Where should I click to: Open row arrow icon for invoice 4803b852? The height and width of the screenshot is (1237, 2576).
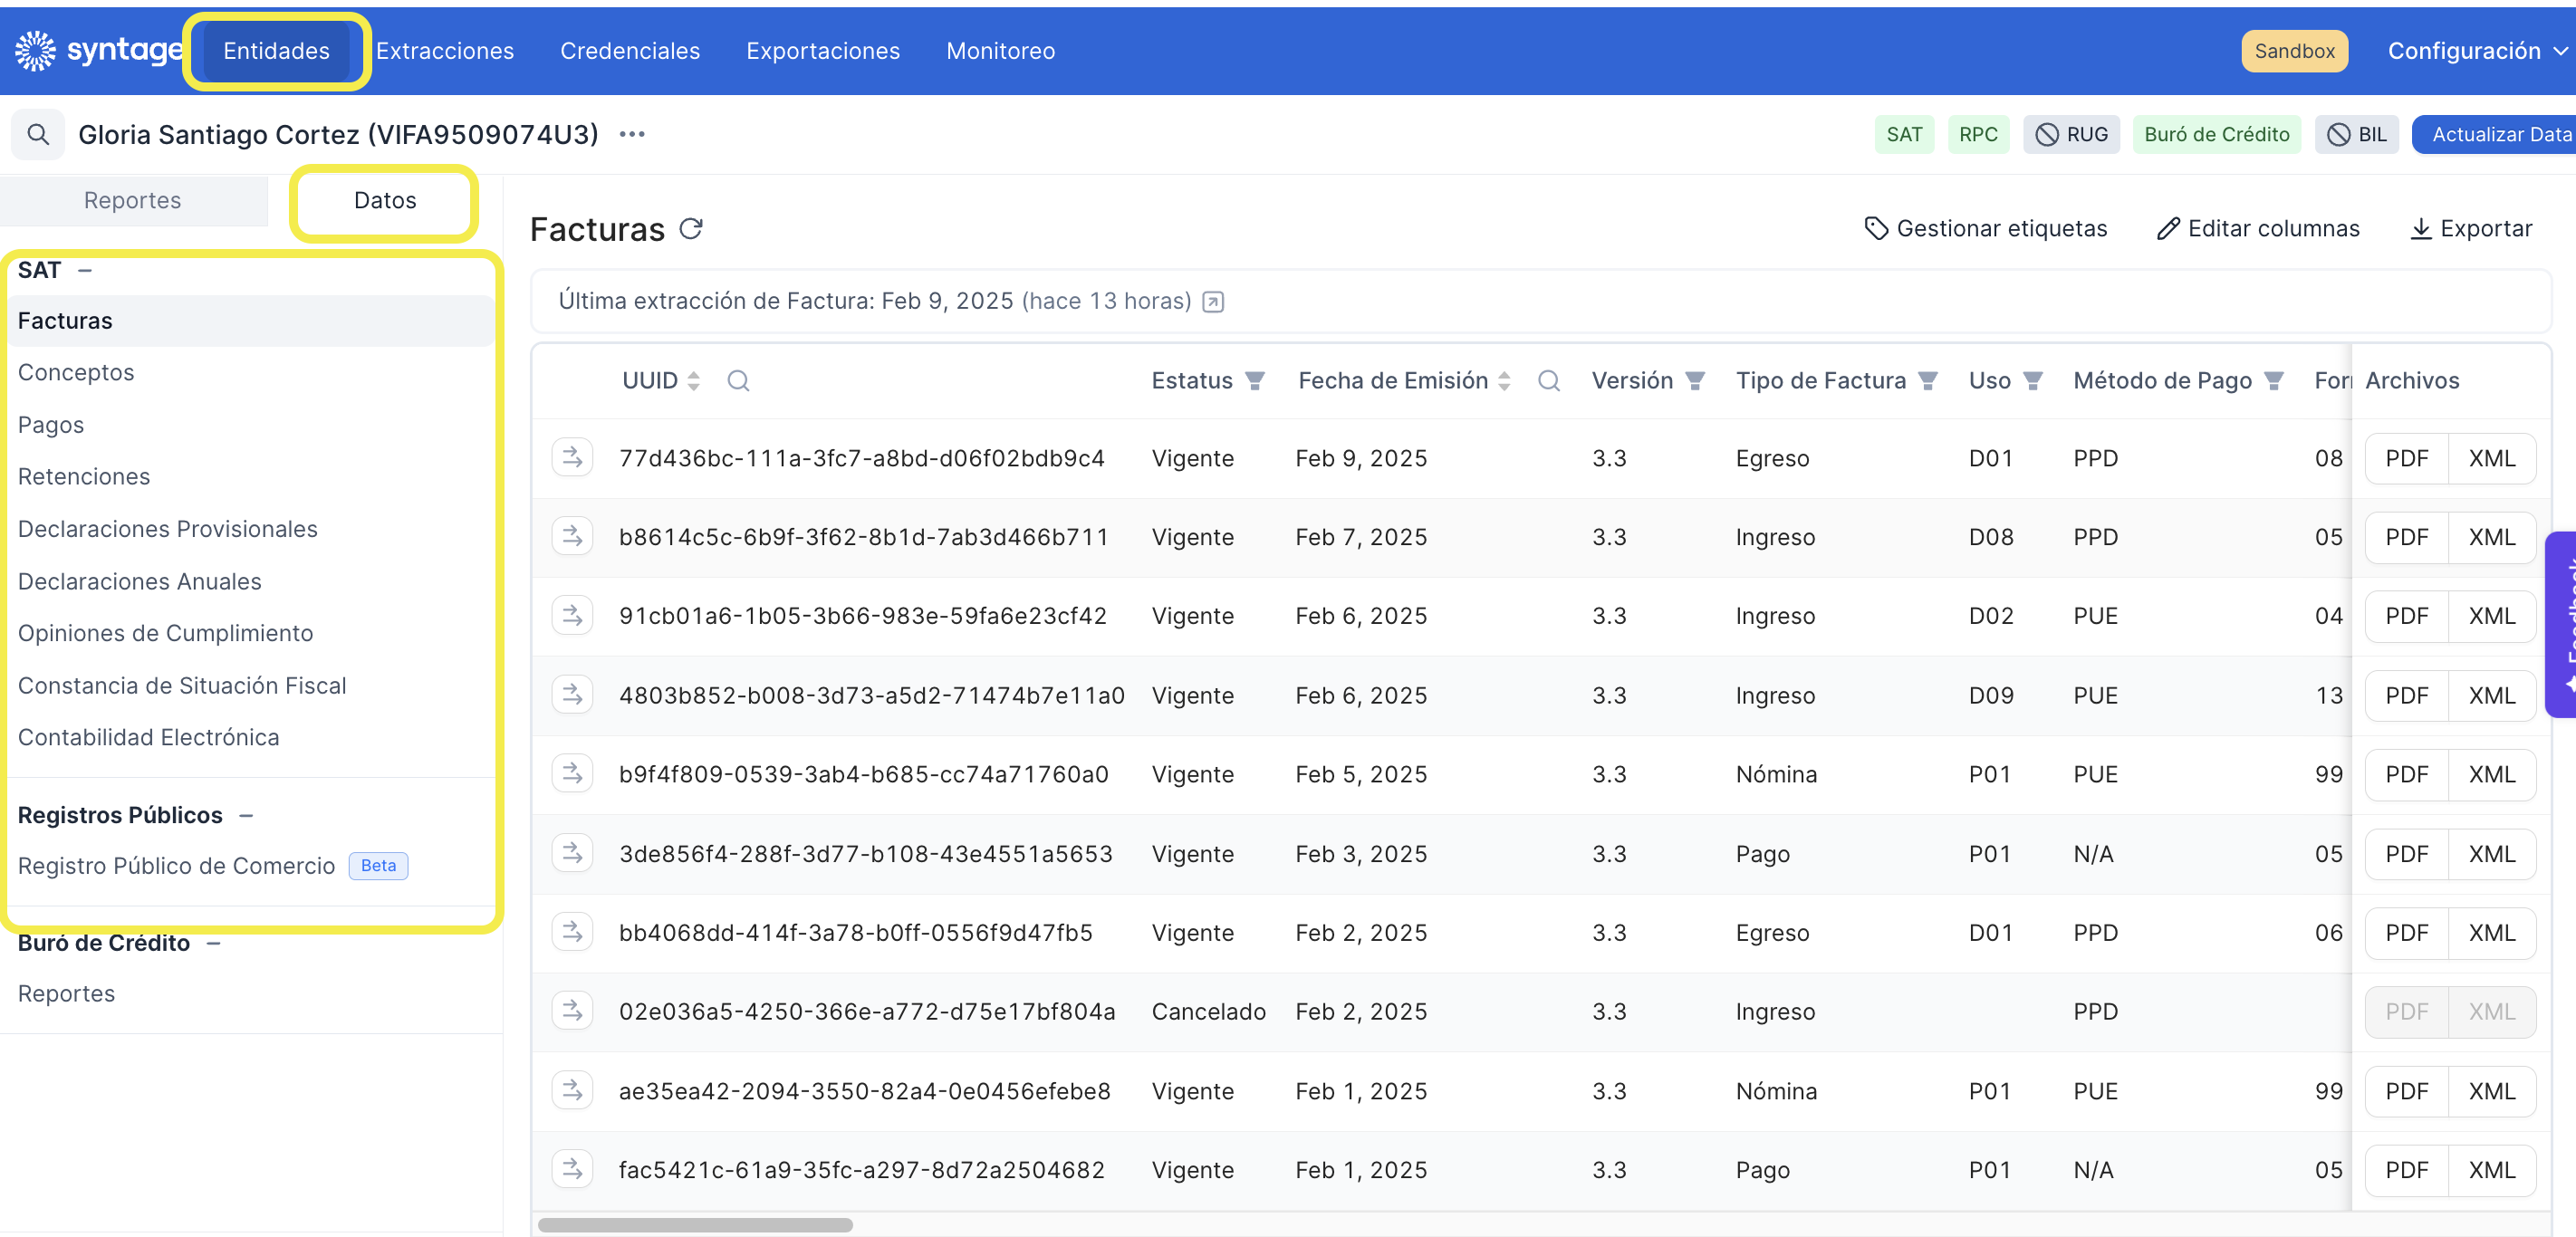pos(572,694)
